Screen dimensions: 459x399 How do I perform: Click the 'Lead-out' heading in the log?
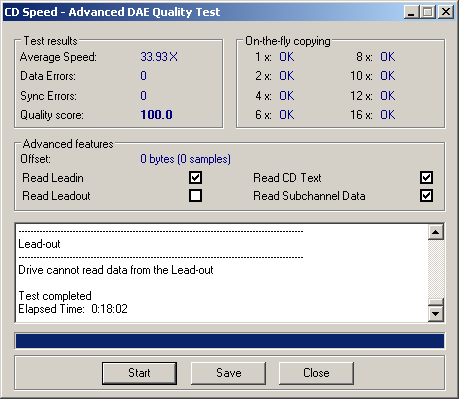pyautogui.click(x=39, y=244)
